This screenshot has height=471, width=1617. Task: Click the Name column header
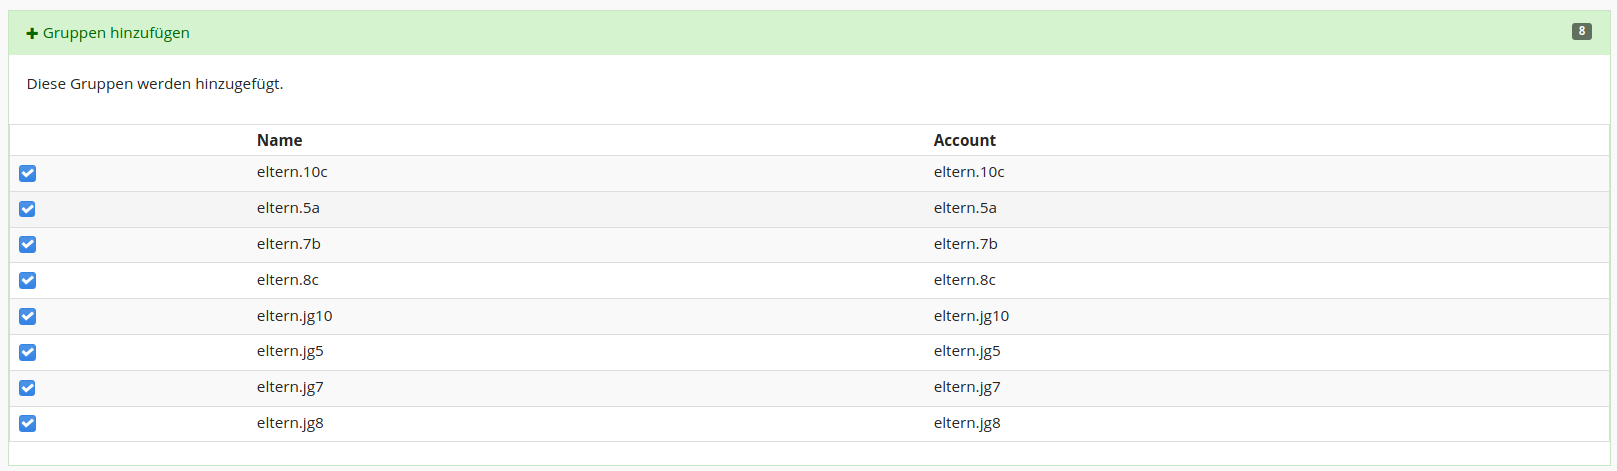tap(279, 141)
